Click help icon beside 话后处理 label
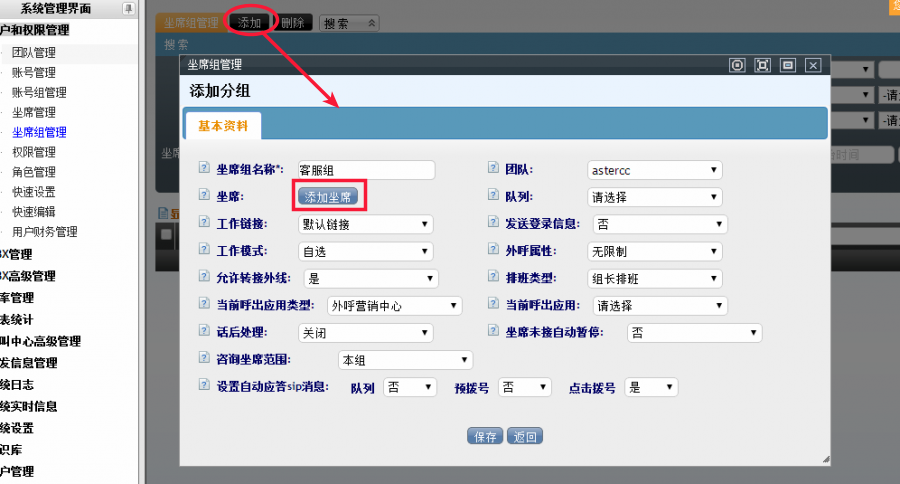 pyautogui.click(x=206, y=331)
